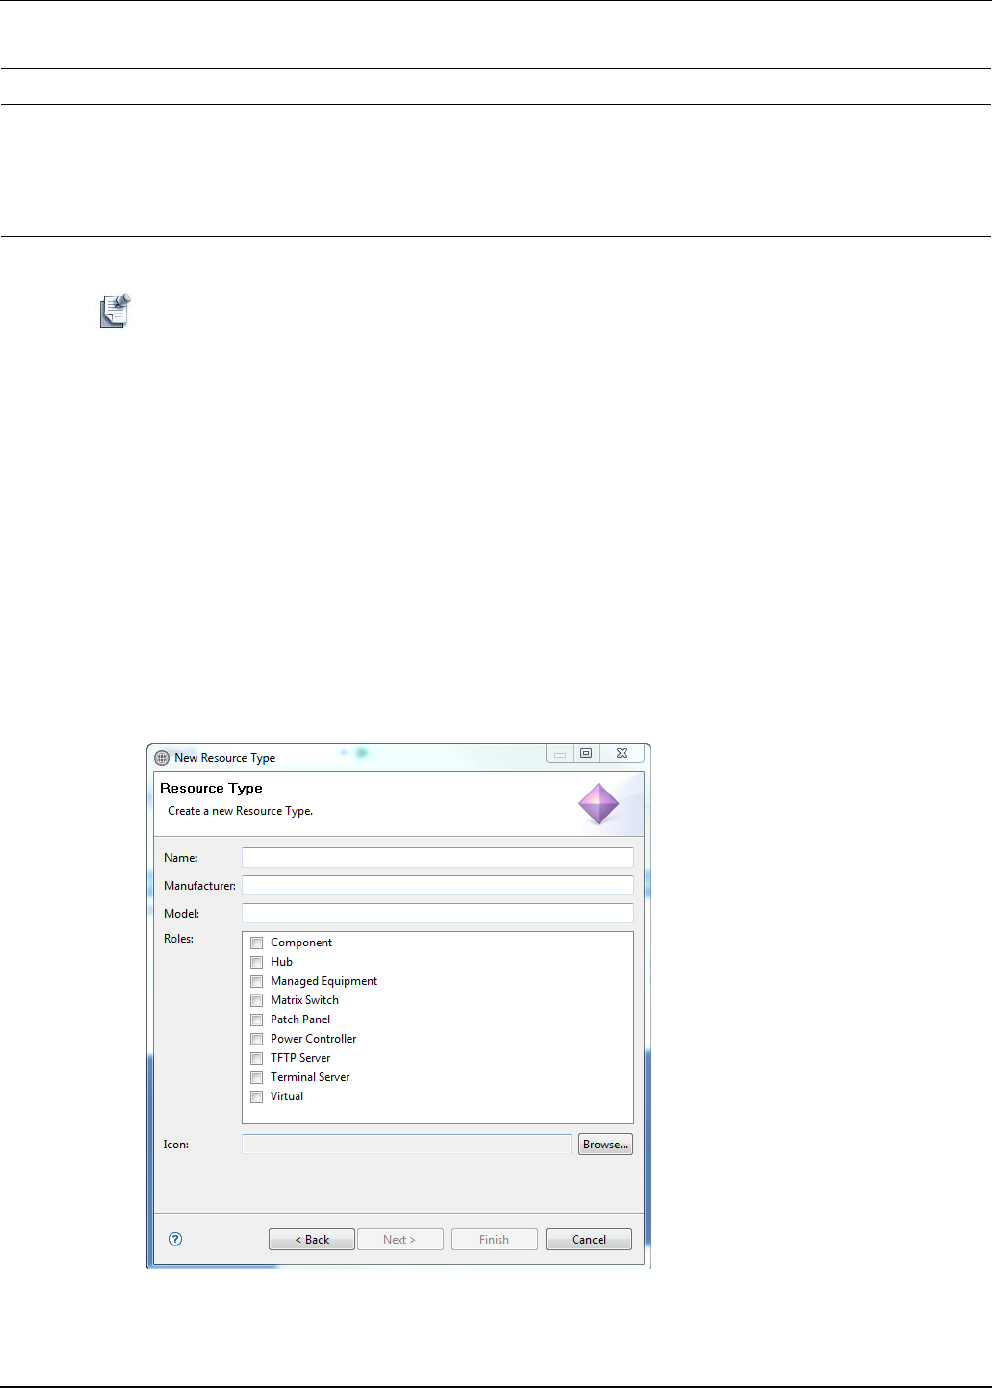Select the Matrix Switch role checkbox
This screenshot has width=992, height=1388.
(257, 1000)
